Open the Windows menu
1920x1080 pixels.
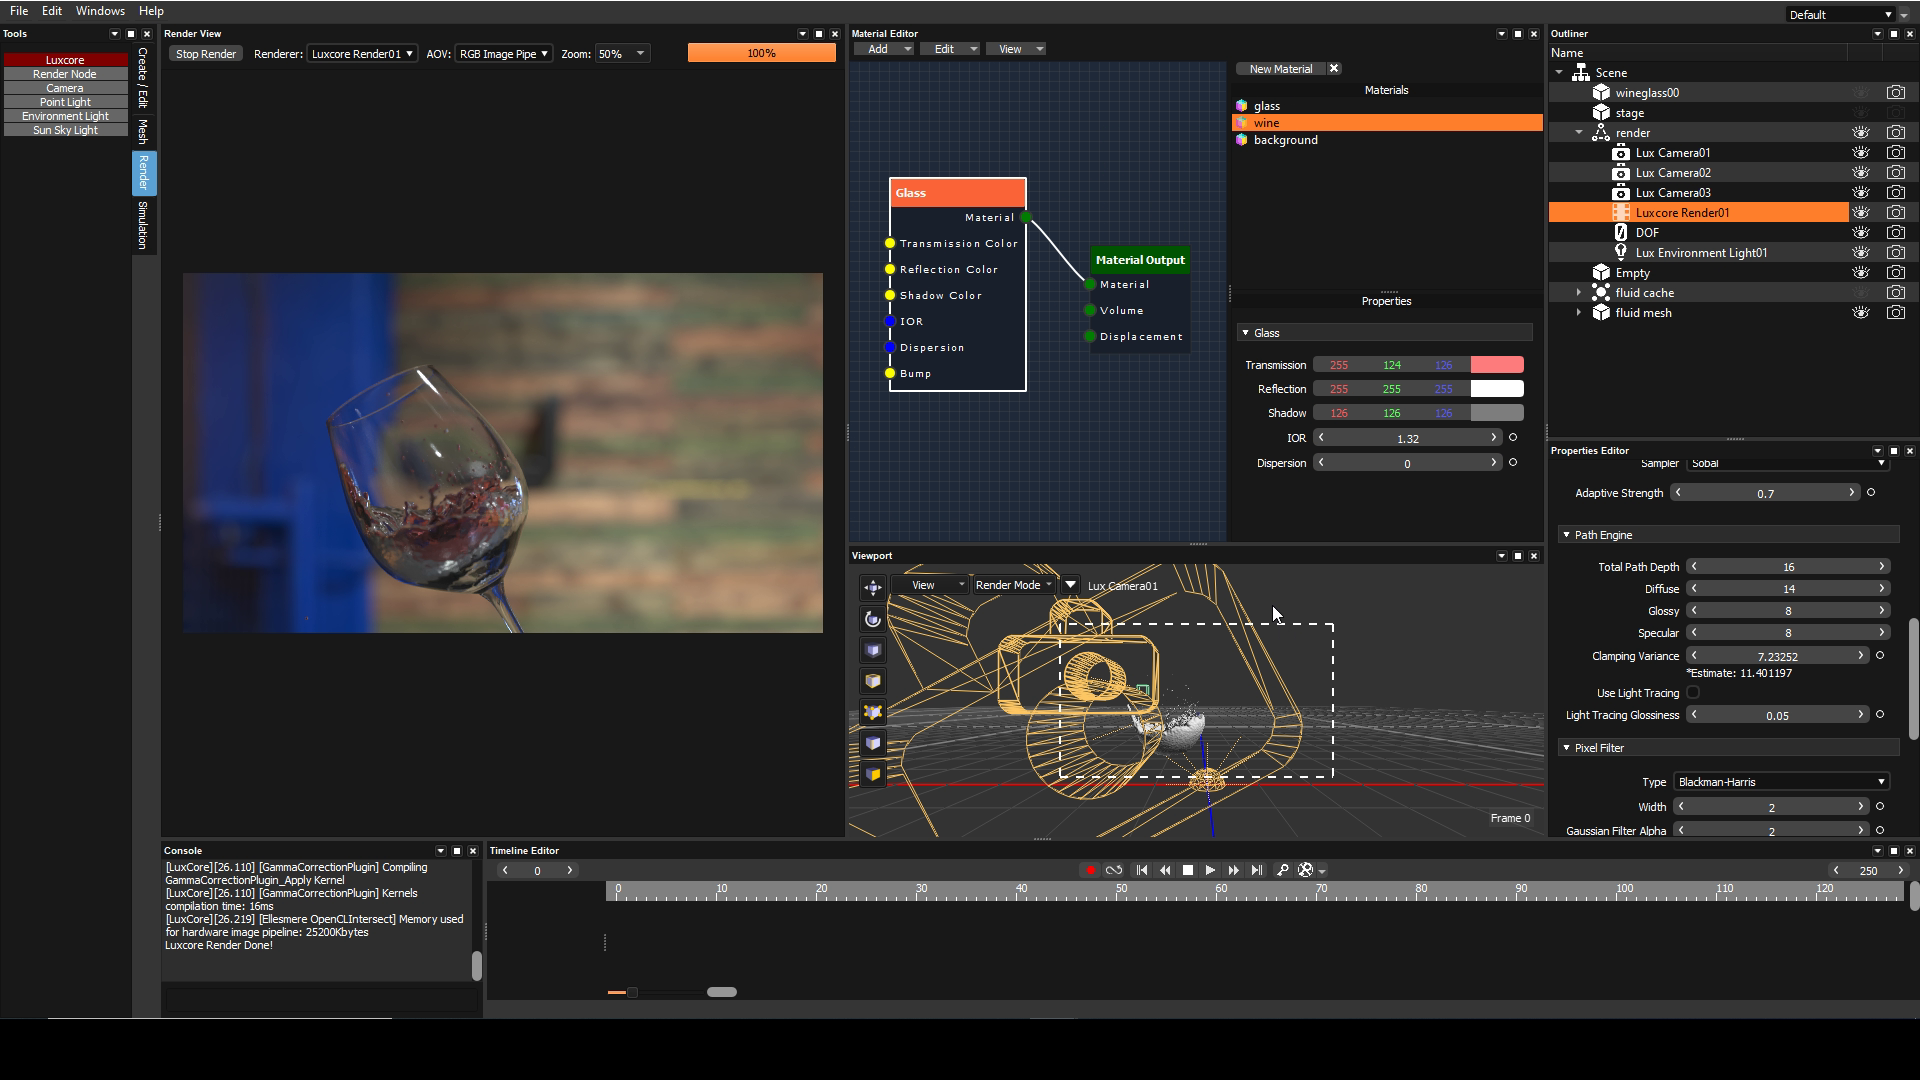pyautogui.click(x=100, y=11)
